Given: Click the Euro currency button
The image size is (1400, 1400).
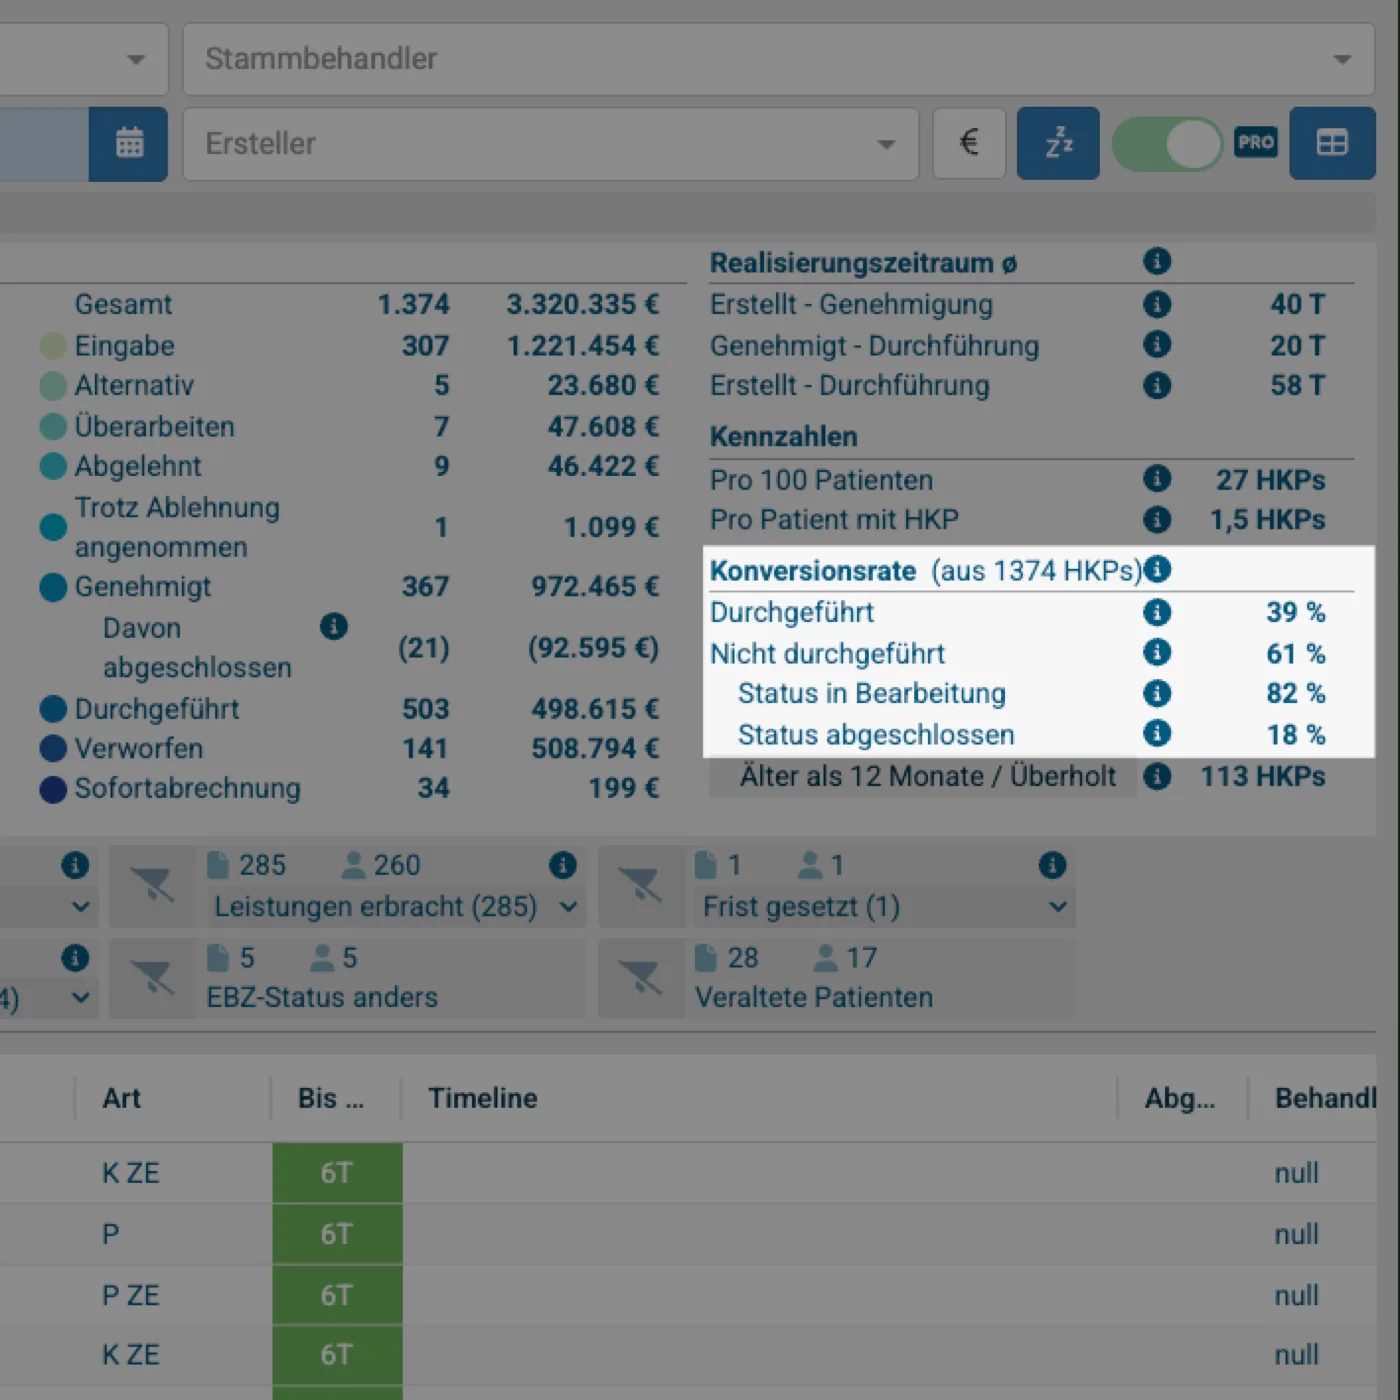Looking at the screenshot, I should coord(969,143).
